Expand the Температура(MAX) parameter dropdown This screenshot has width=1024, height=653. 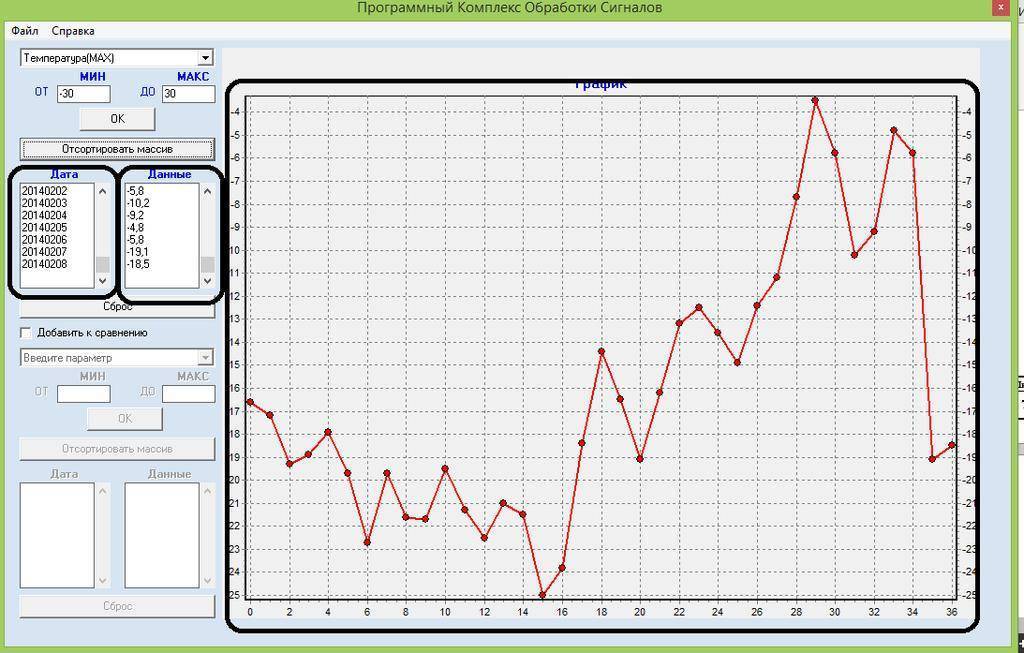coord(205,58)
